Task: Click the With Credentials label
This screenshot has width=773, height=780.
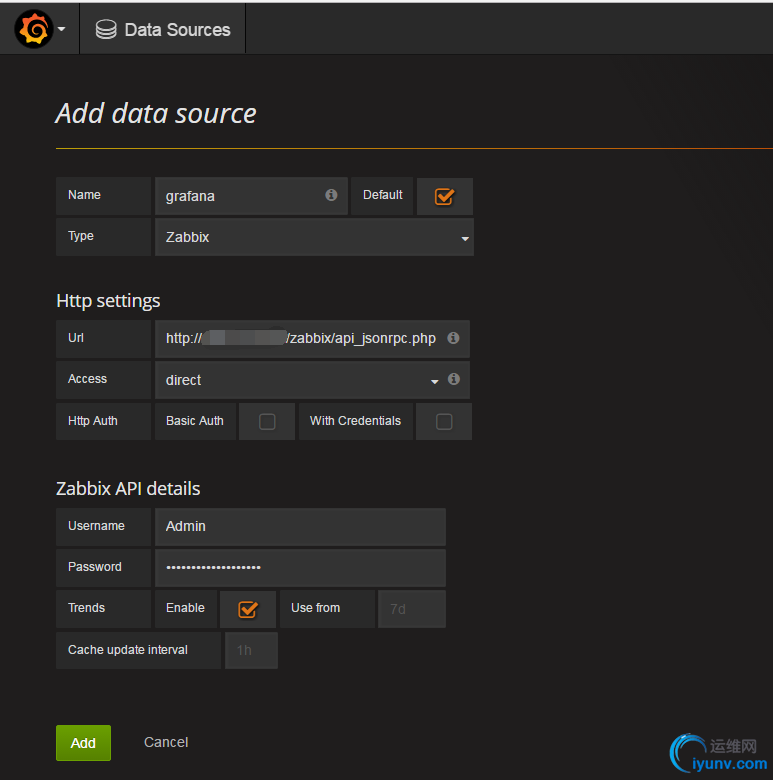Action: 355,421
